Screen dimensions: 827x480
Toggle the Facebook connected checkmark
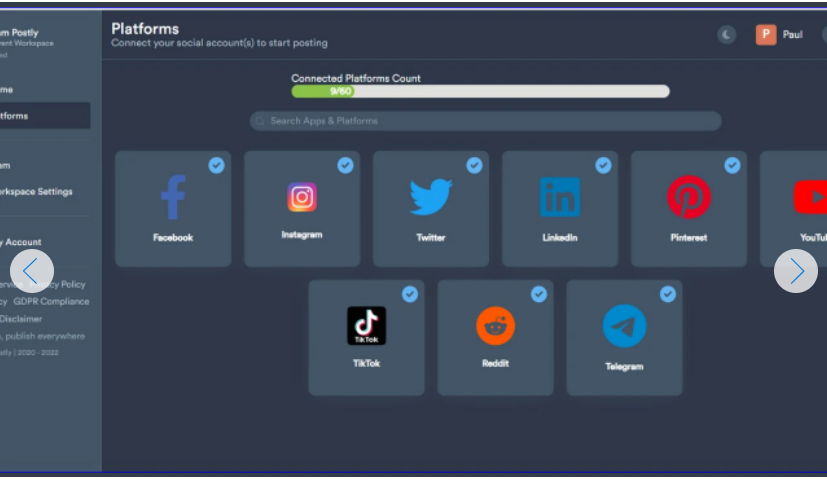[x=216, y=166]
